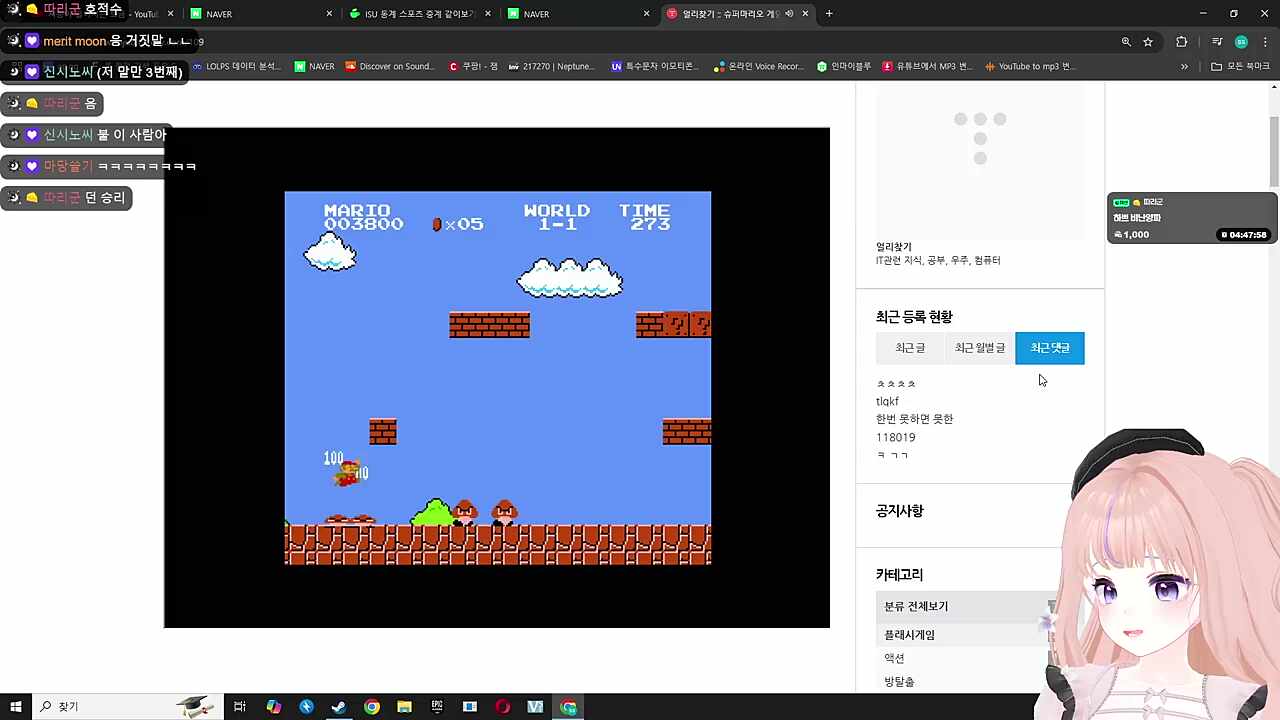Open the Windows Start menu
The image size is (1280, 720).
tap(15, 706)
